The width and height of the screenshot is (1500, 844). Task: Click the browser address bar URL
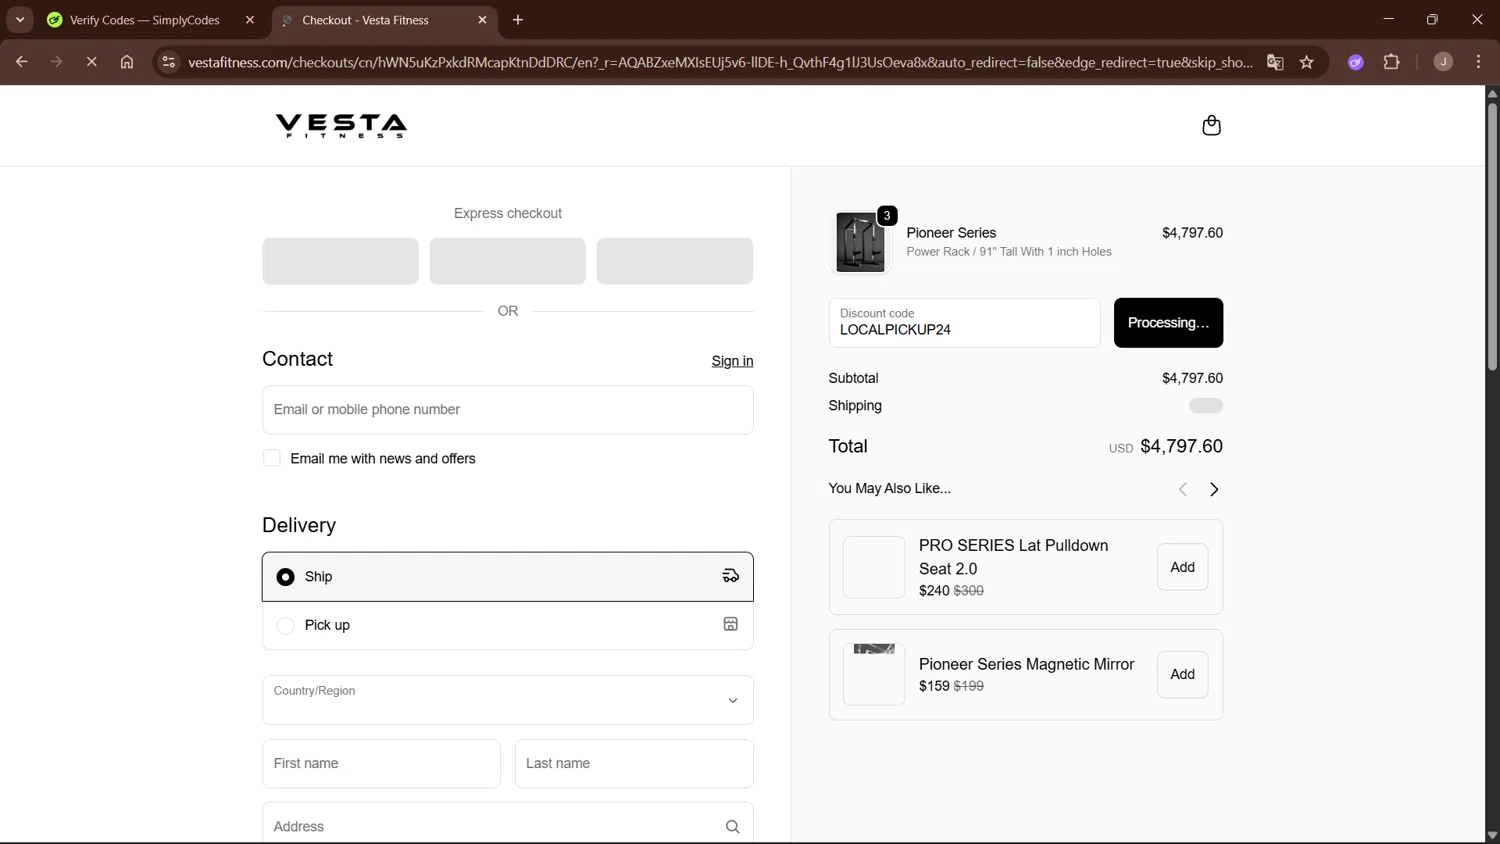click(x=720, y=62)
